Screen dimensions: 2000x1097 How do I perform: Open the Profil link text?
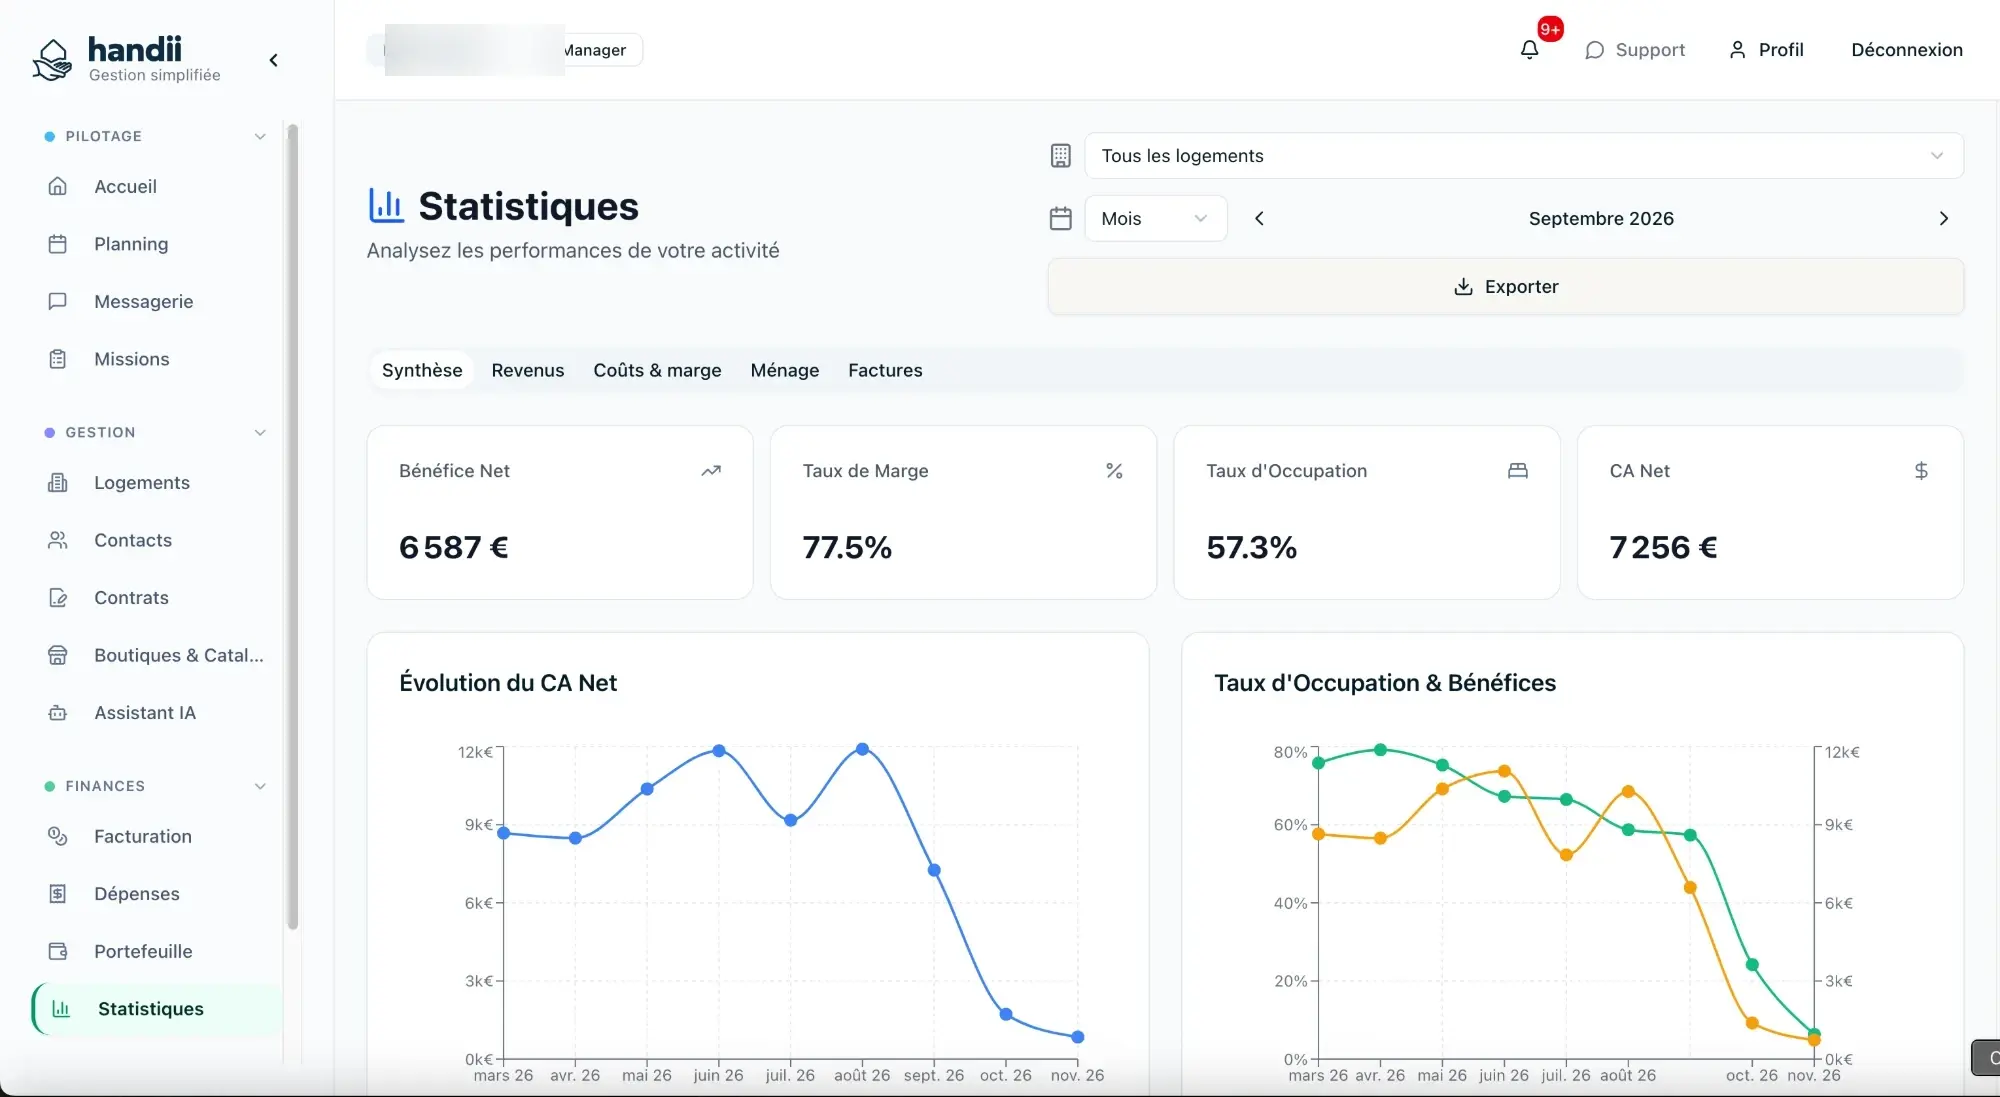point(1781,50)
